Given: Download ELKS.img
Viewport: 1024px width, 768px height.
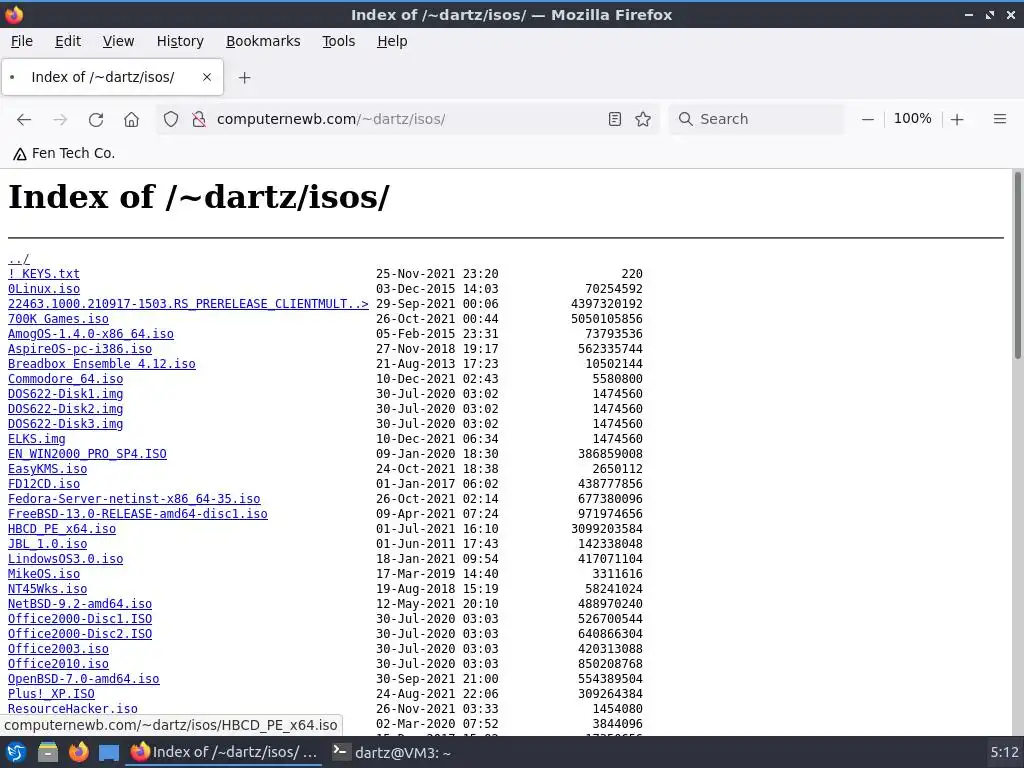Looking at the screenshot, I should tap(37, 439).
